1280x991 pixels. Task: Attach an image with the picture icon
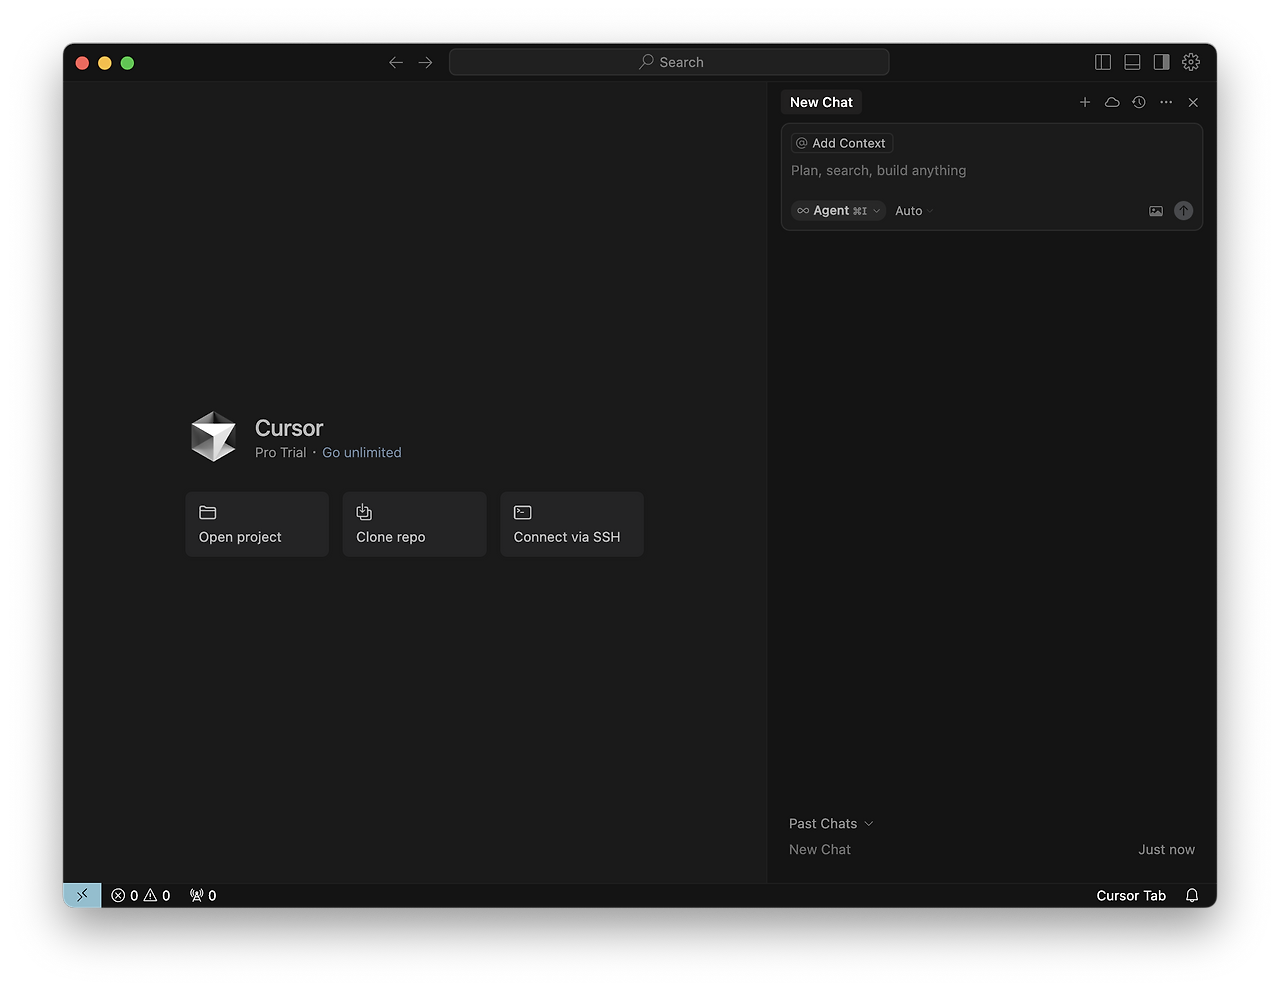1156,211
